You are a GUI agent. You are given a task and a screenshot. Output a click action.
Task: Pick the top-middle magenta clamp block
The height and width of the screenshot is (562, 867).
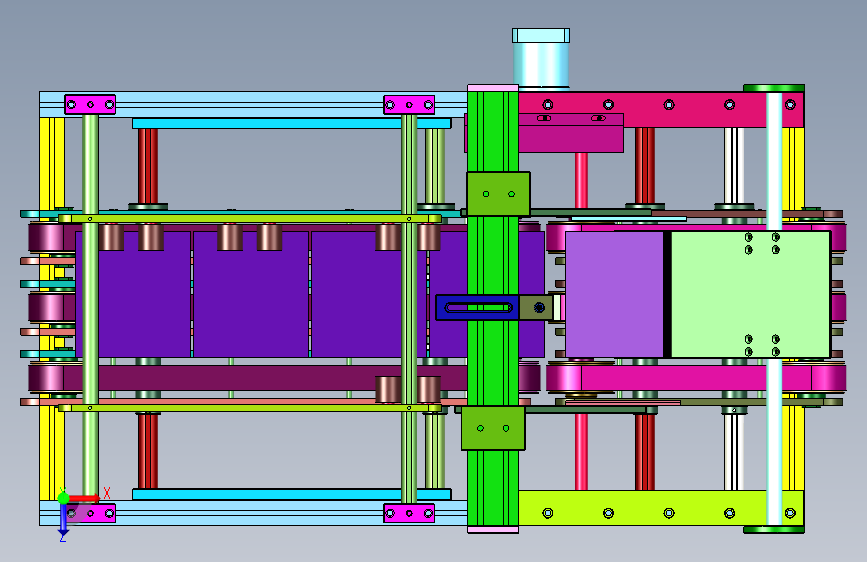[x=409, y=105]
